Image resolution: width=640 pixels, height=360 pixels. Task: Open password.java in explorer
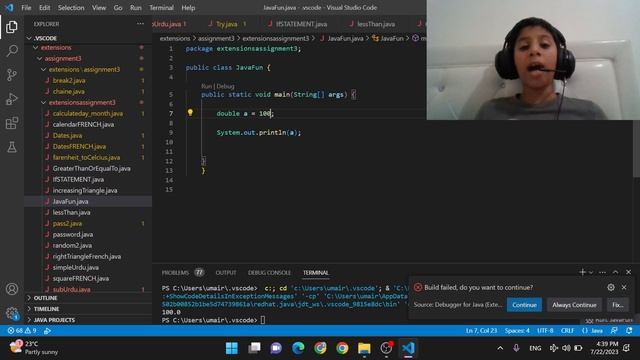click(73, 234)
